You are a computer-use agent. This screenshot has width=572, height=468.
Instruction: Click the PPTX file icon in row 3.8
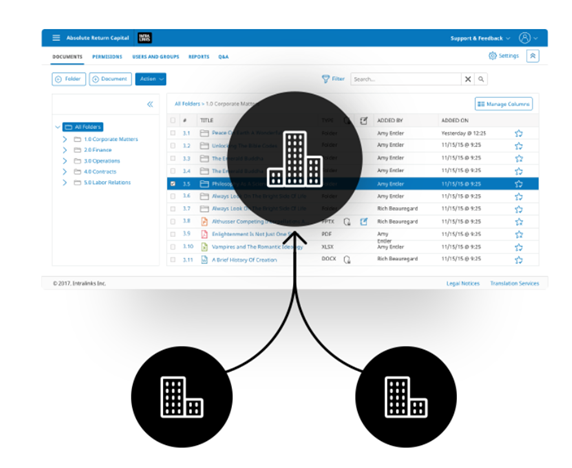(204, 221)
